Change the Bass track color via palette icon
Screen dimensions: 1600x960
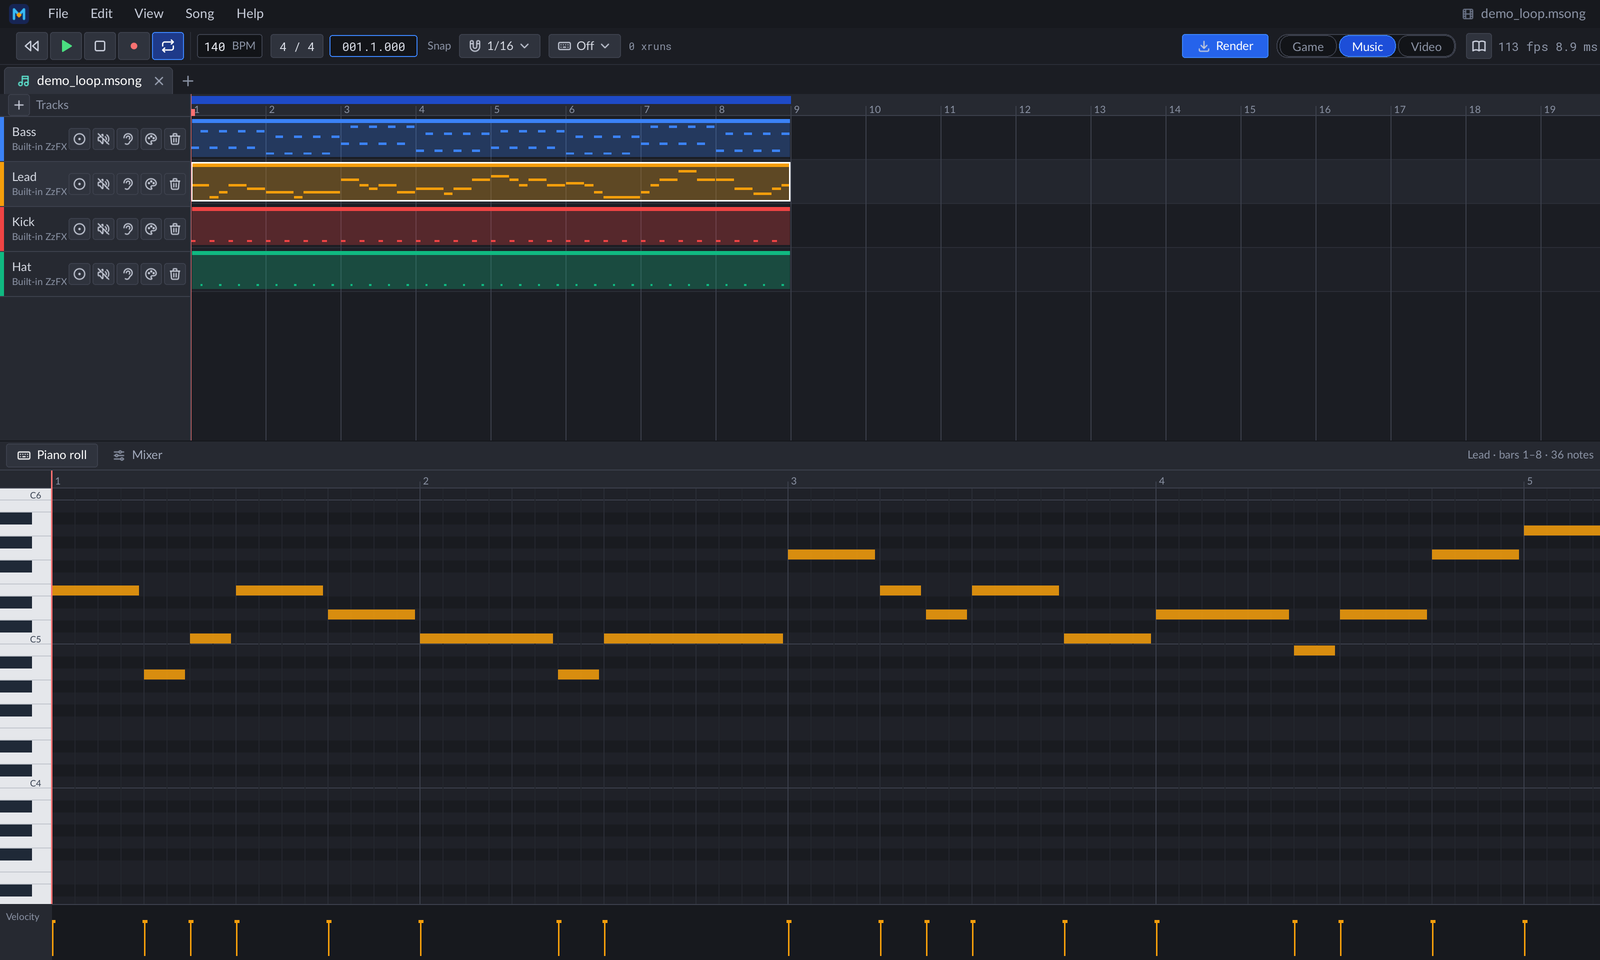(151, 139)
